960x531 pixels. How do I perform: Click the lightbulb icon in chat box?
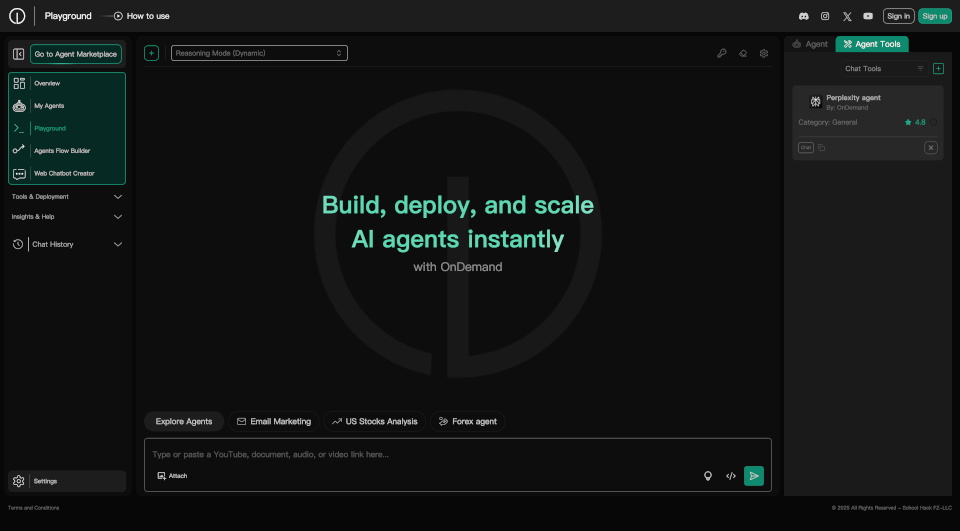[x=708, y=476]
